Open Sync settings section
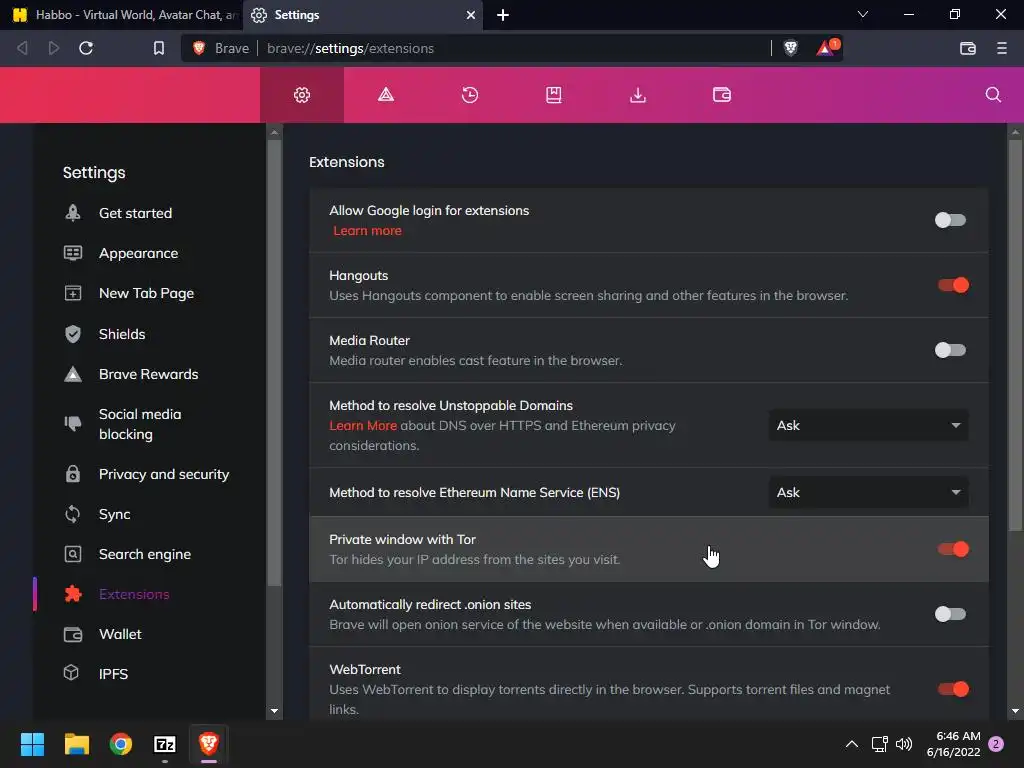Viewport: 1024px width, 768px height. click(x=114, y=514)
